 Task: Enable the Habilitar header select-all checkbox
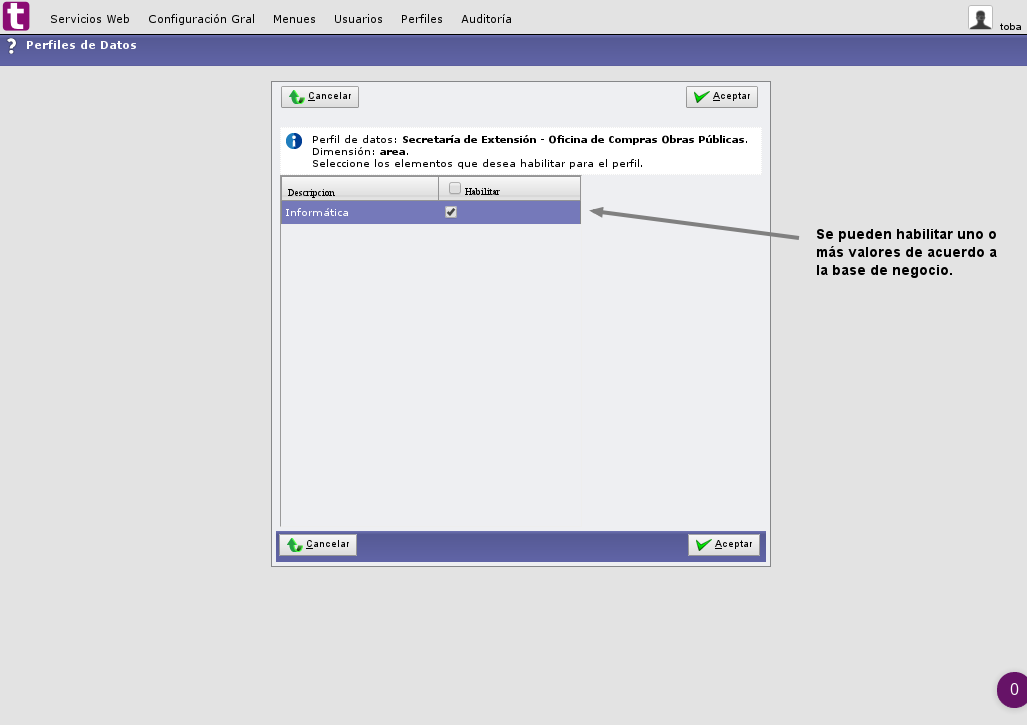tap(455, 188)
